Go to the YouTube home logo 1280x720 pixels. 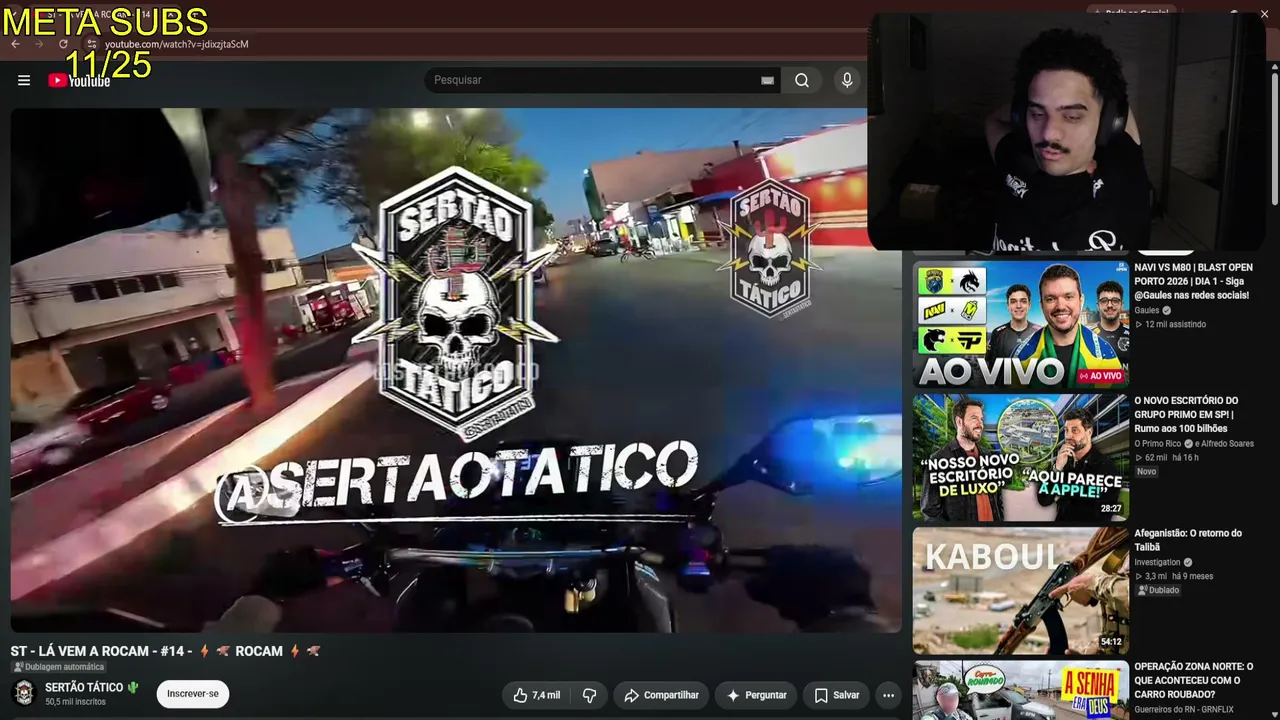[x=79, y=81]
